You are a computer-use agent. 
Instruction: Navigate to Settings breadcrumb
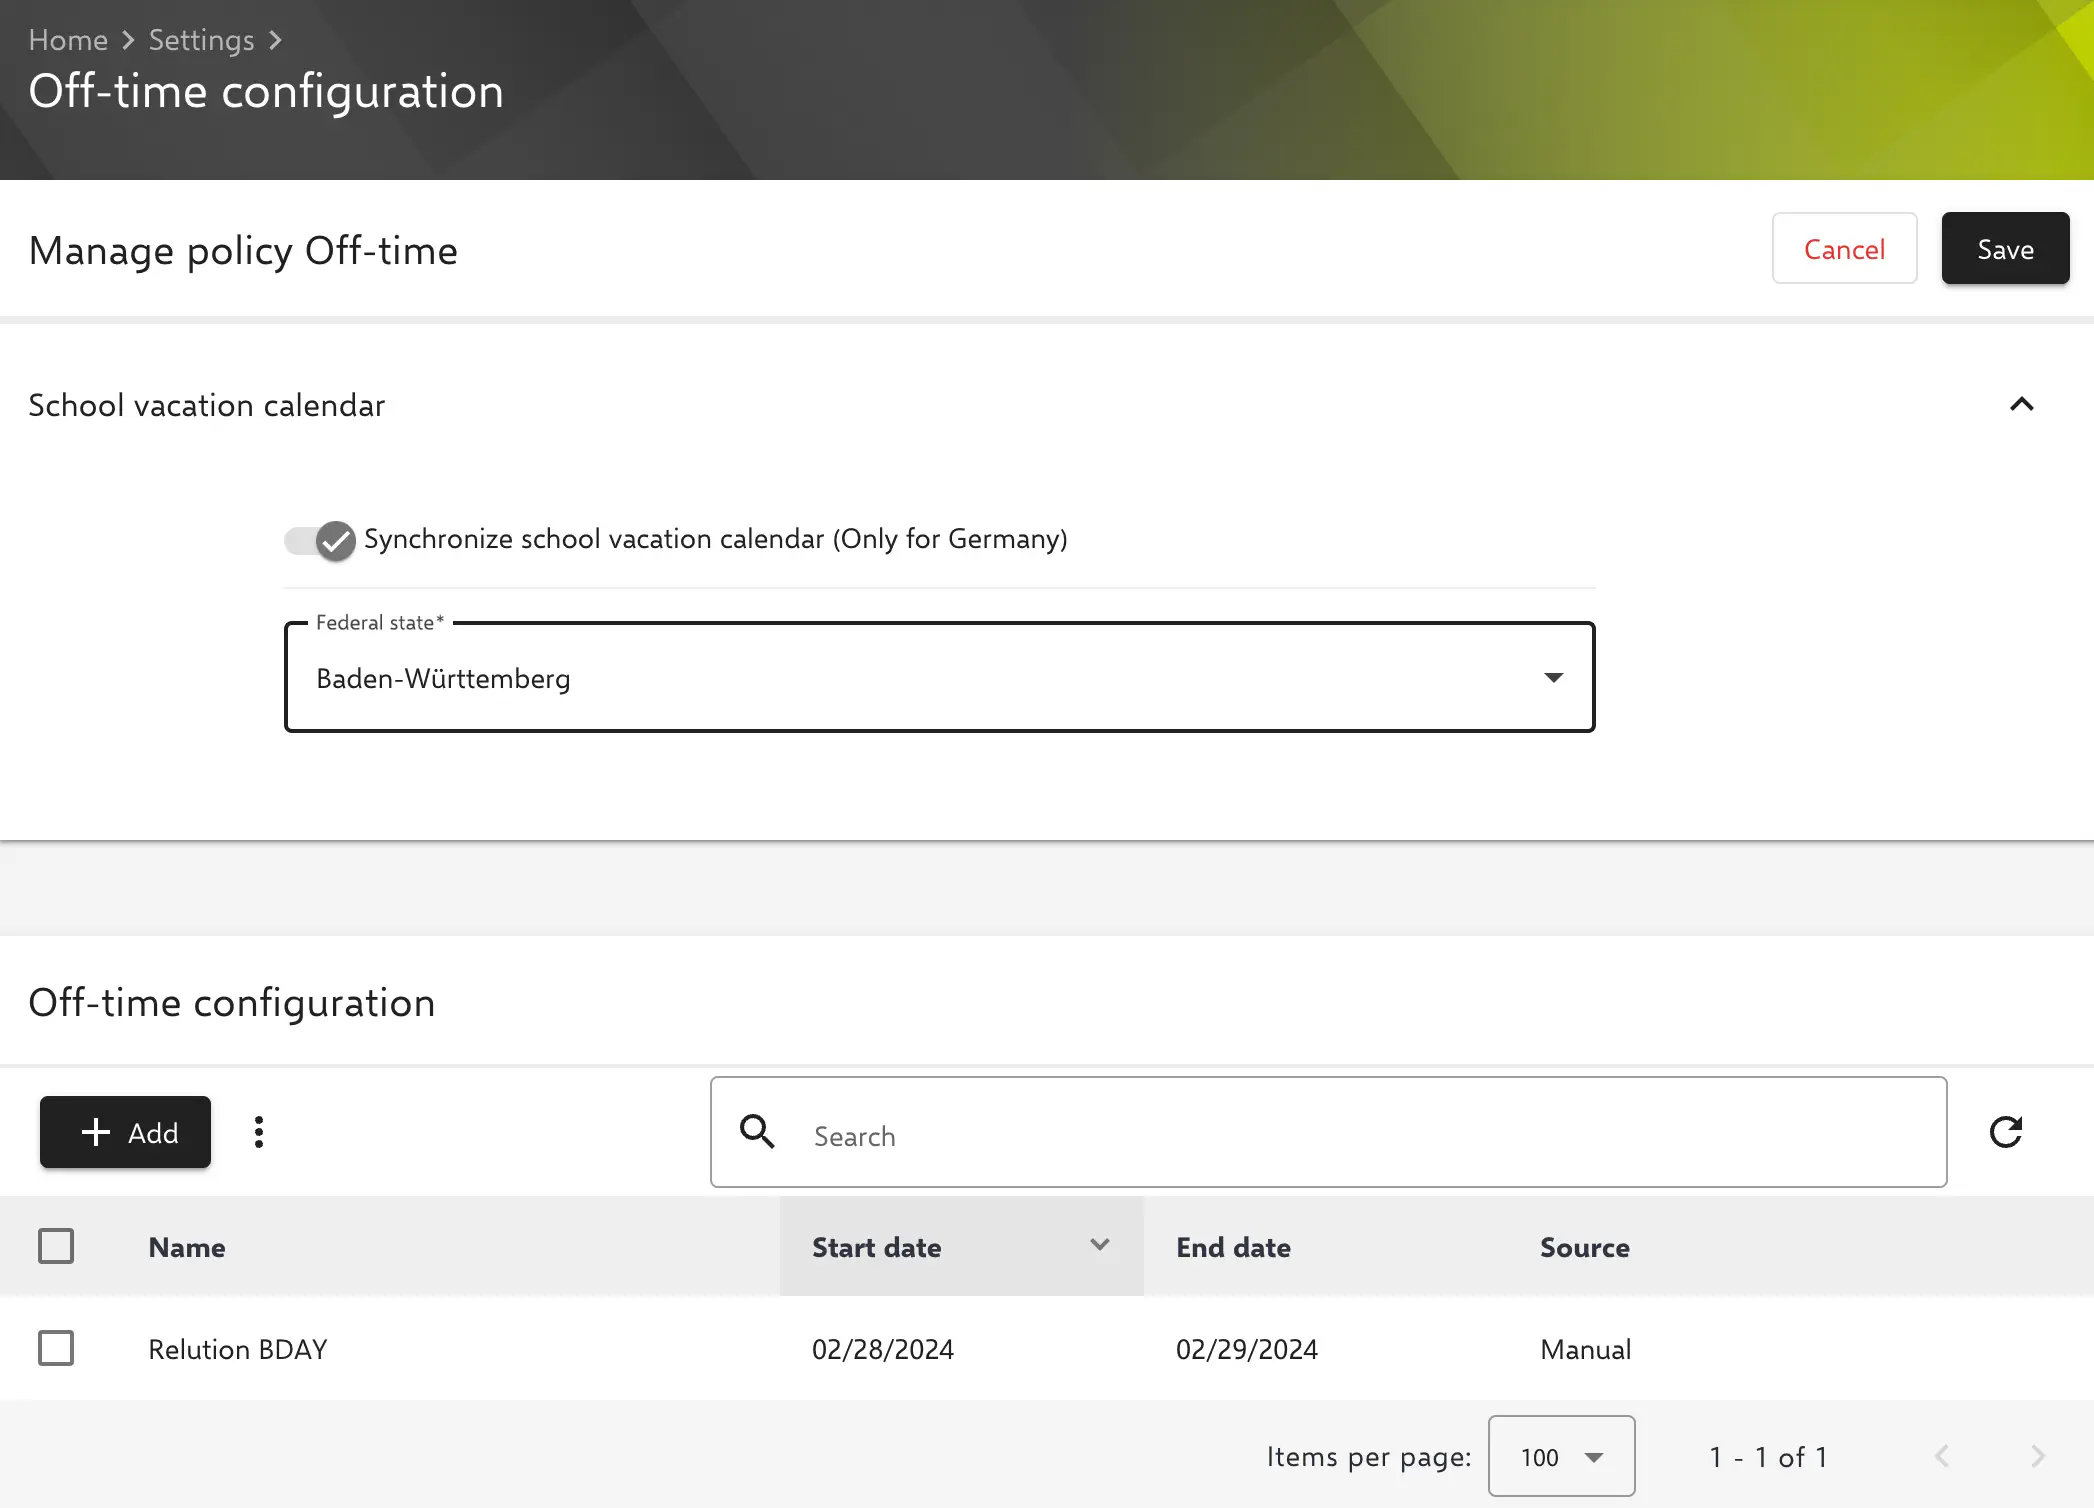click(201, 41)
